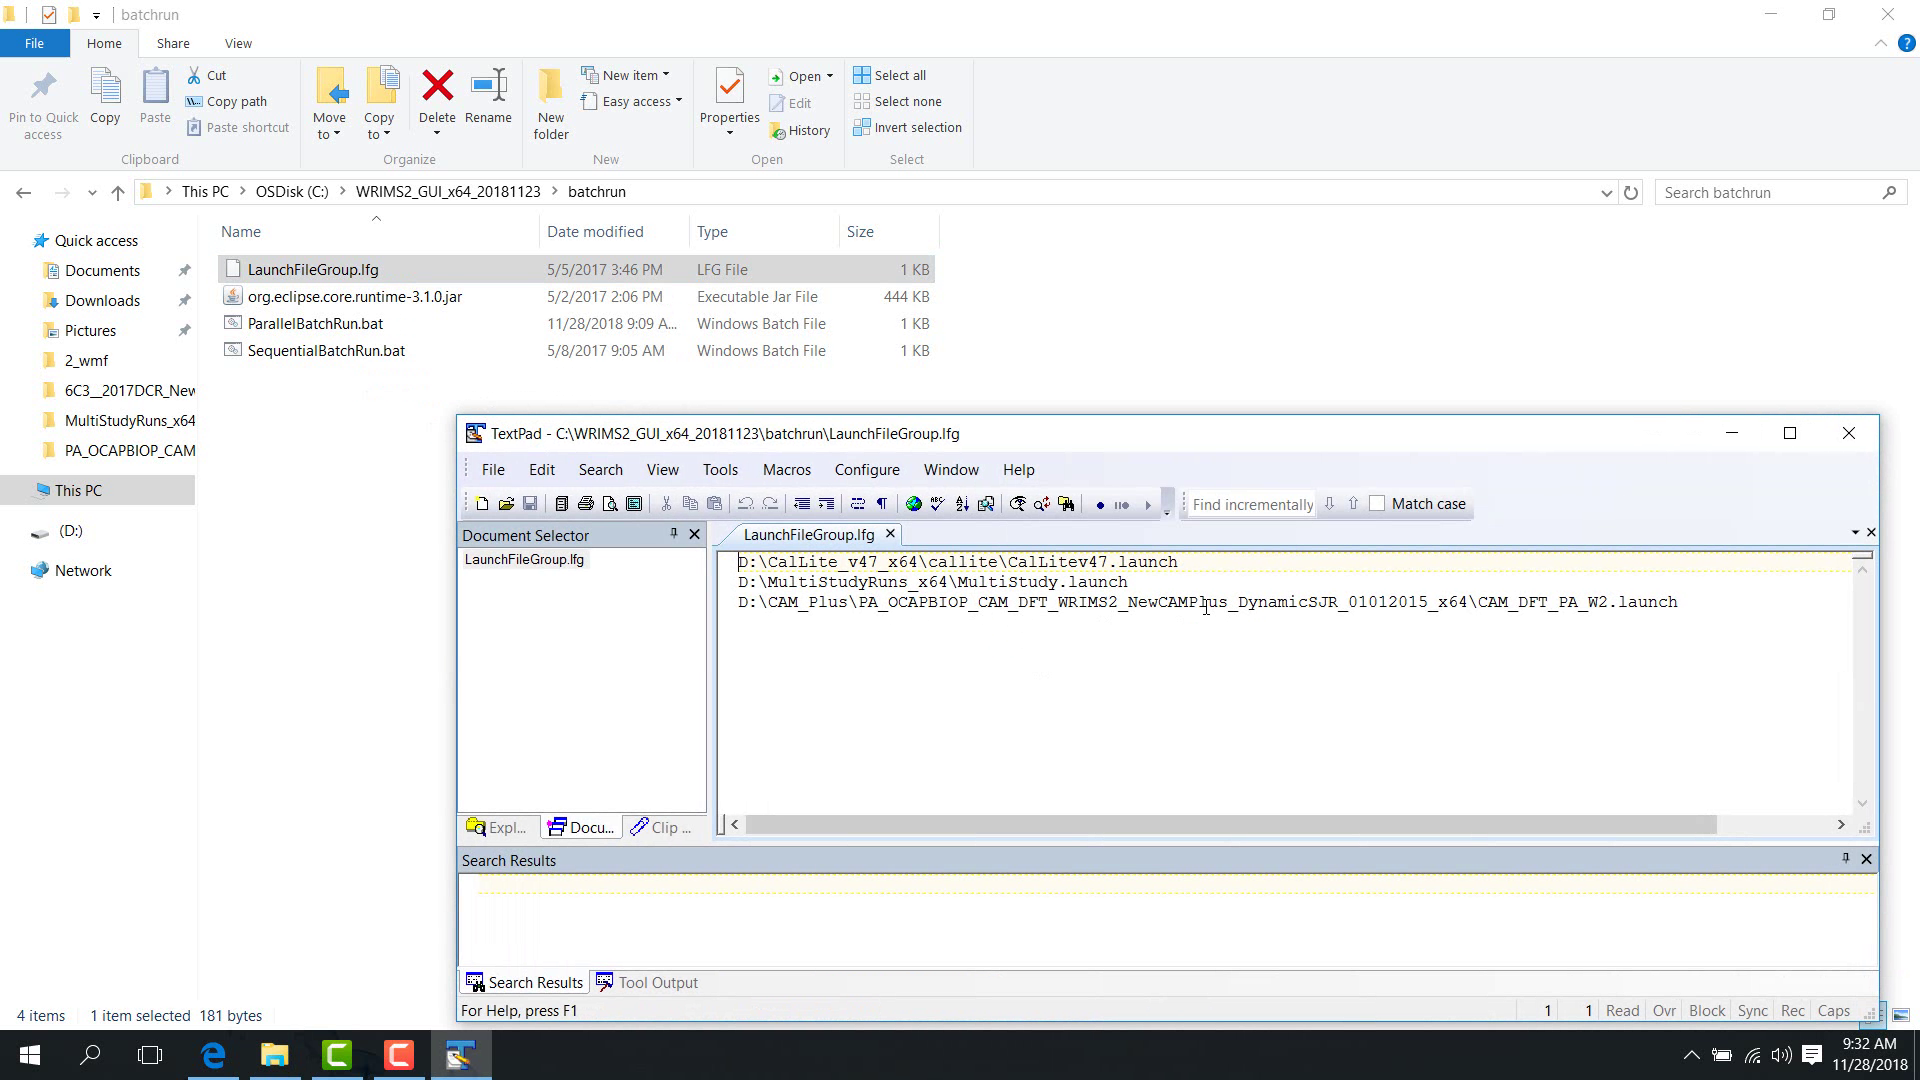The height and width of the screenshot is (1080, 1920).
Task: Save the document in TextPad
Action: pyautogui.click(x=530, y=504)
